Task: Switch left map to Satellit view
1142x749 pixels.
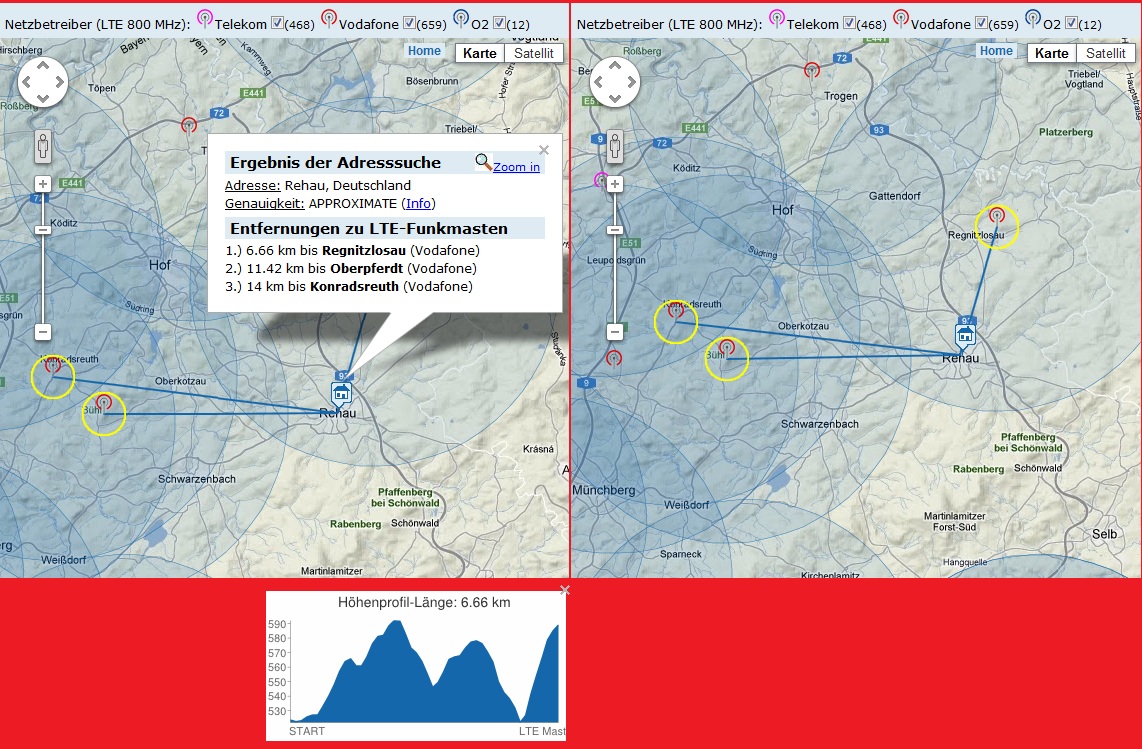Action: [x=534, y=53]
